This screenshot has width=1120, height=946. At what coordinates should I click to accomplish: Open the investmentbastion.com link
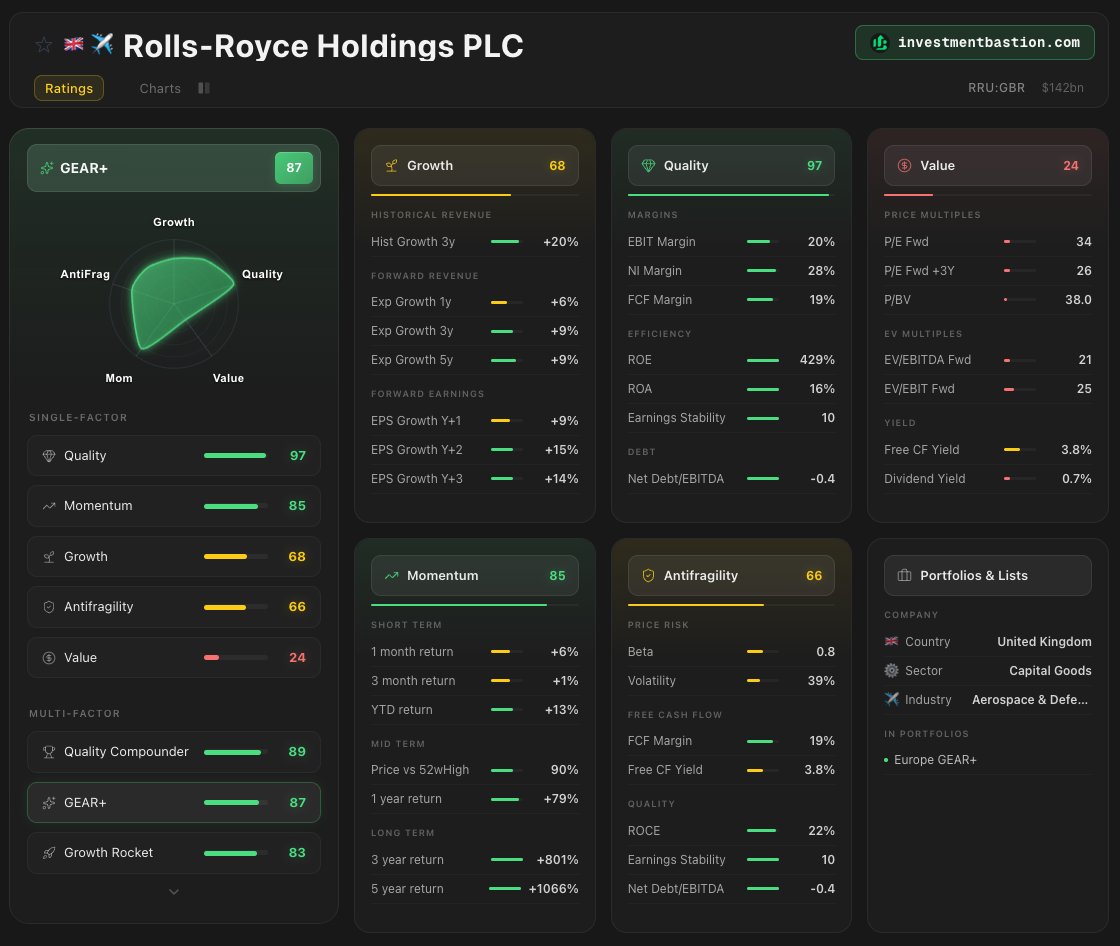click(x=974, y=43)
